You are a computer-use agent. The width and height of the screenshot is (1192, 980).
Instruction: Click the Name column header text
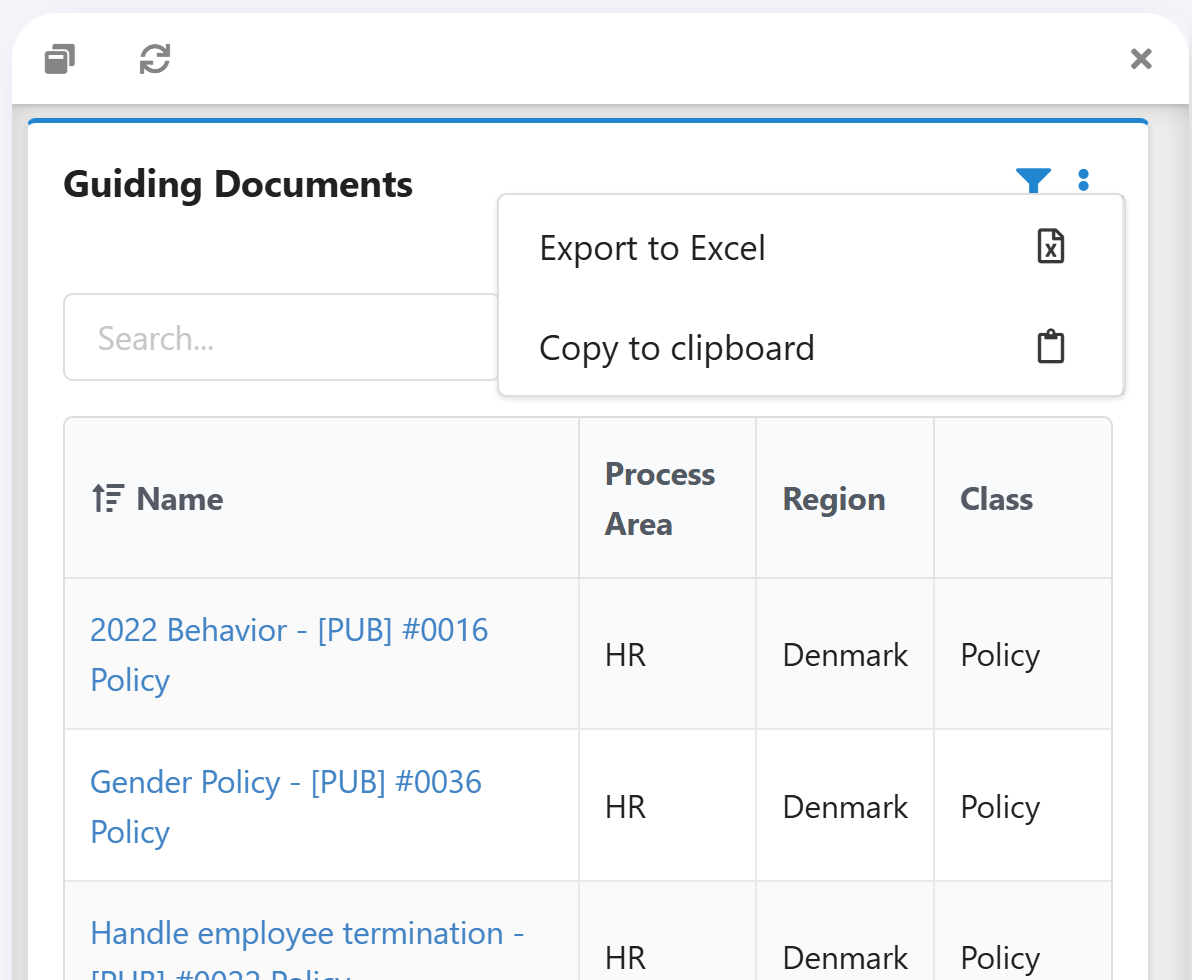180,499
